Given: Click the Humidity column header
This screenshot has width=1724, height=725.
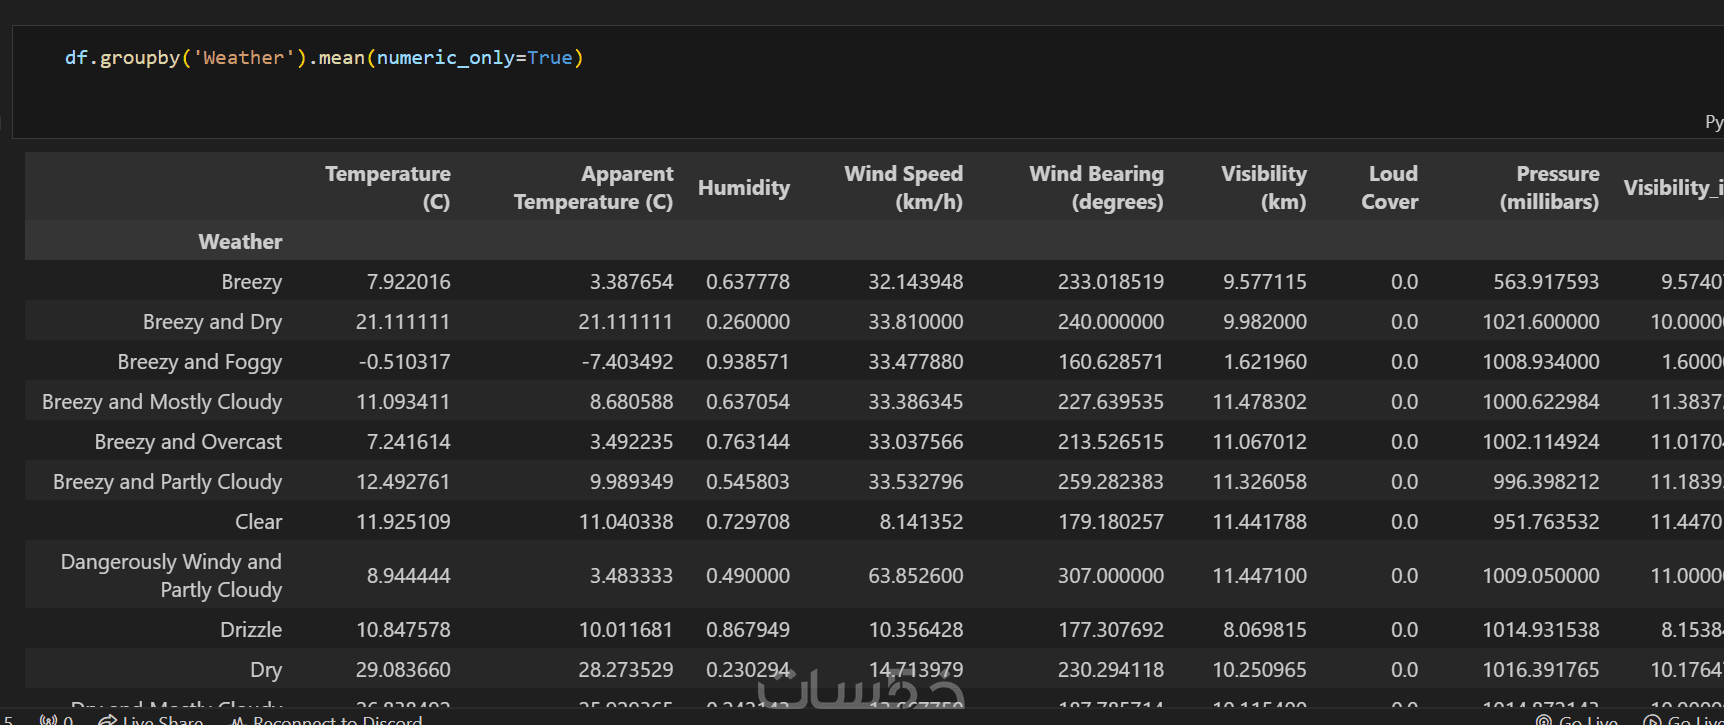Looking at the screenshot, I should tap(743, 187).
